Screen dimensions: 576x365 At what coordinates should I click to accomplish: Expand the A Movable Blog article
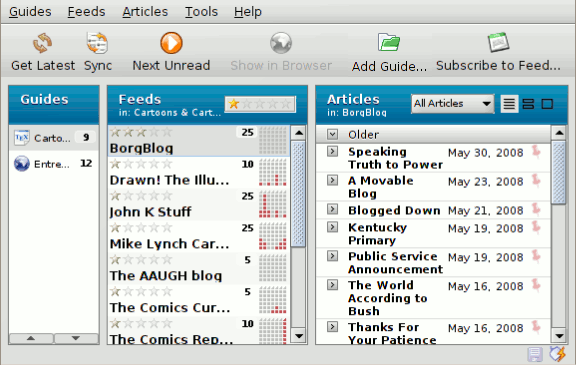332,180
